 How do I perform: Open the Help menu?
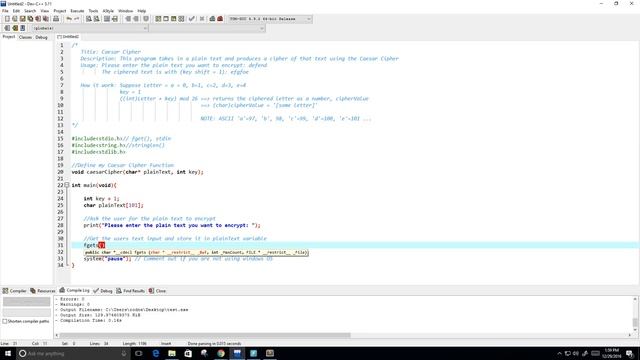(x=142, y=11)
